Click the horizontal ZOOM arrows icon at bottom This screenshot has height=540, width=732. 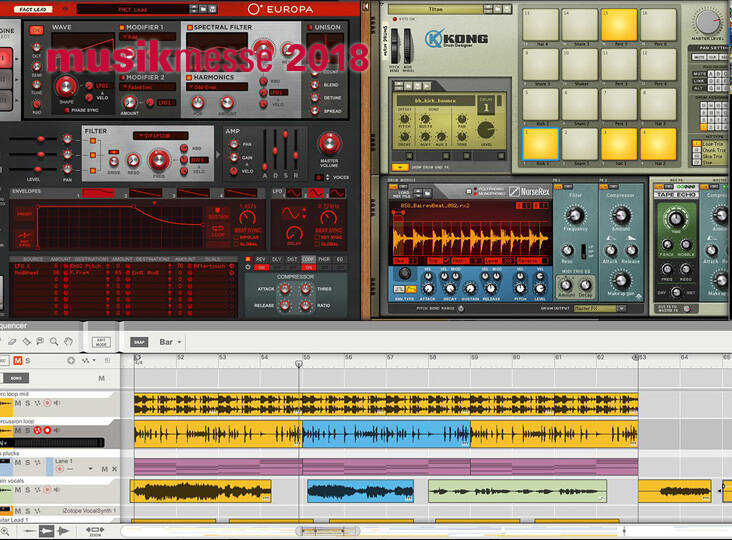point(95,531)
